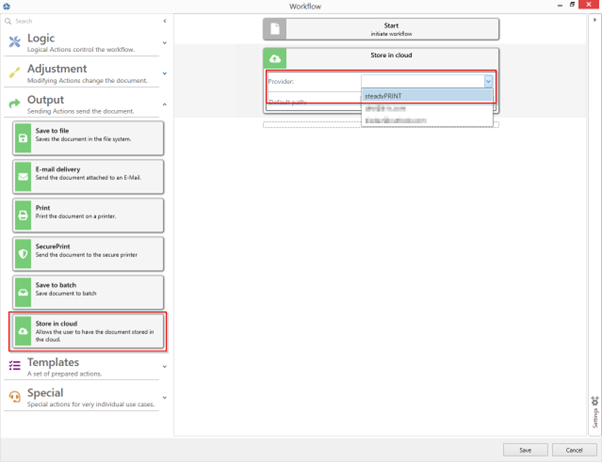
Task: Click the Print printer icon
Action: [23, 215]
